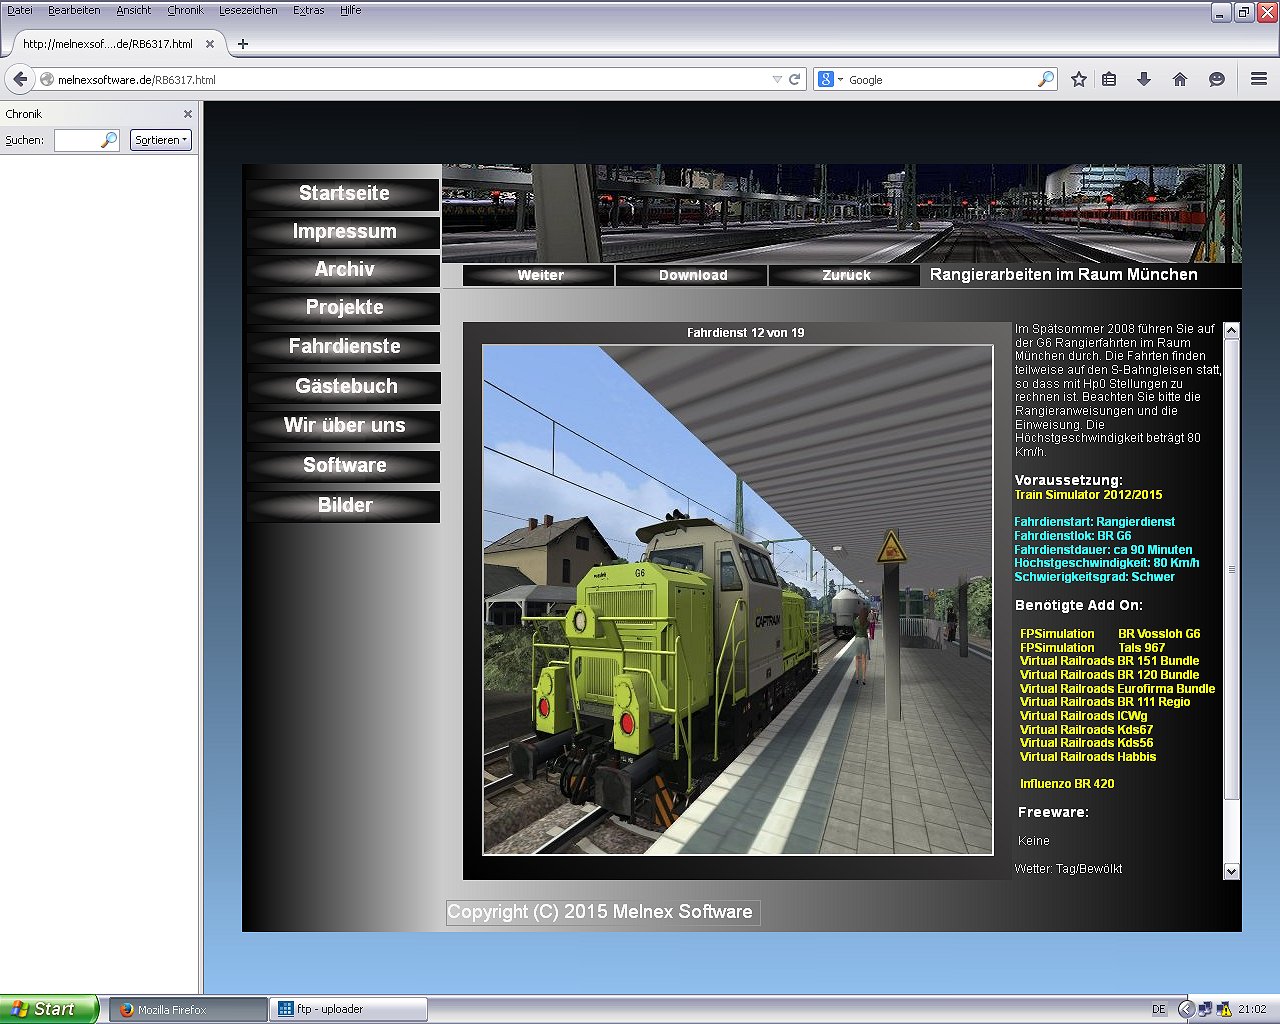
Task: Open the Lesezeichen menu
Action: [x=248, y=10]
